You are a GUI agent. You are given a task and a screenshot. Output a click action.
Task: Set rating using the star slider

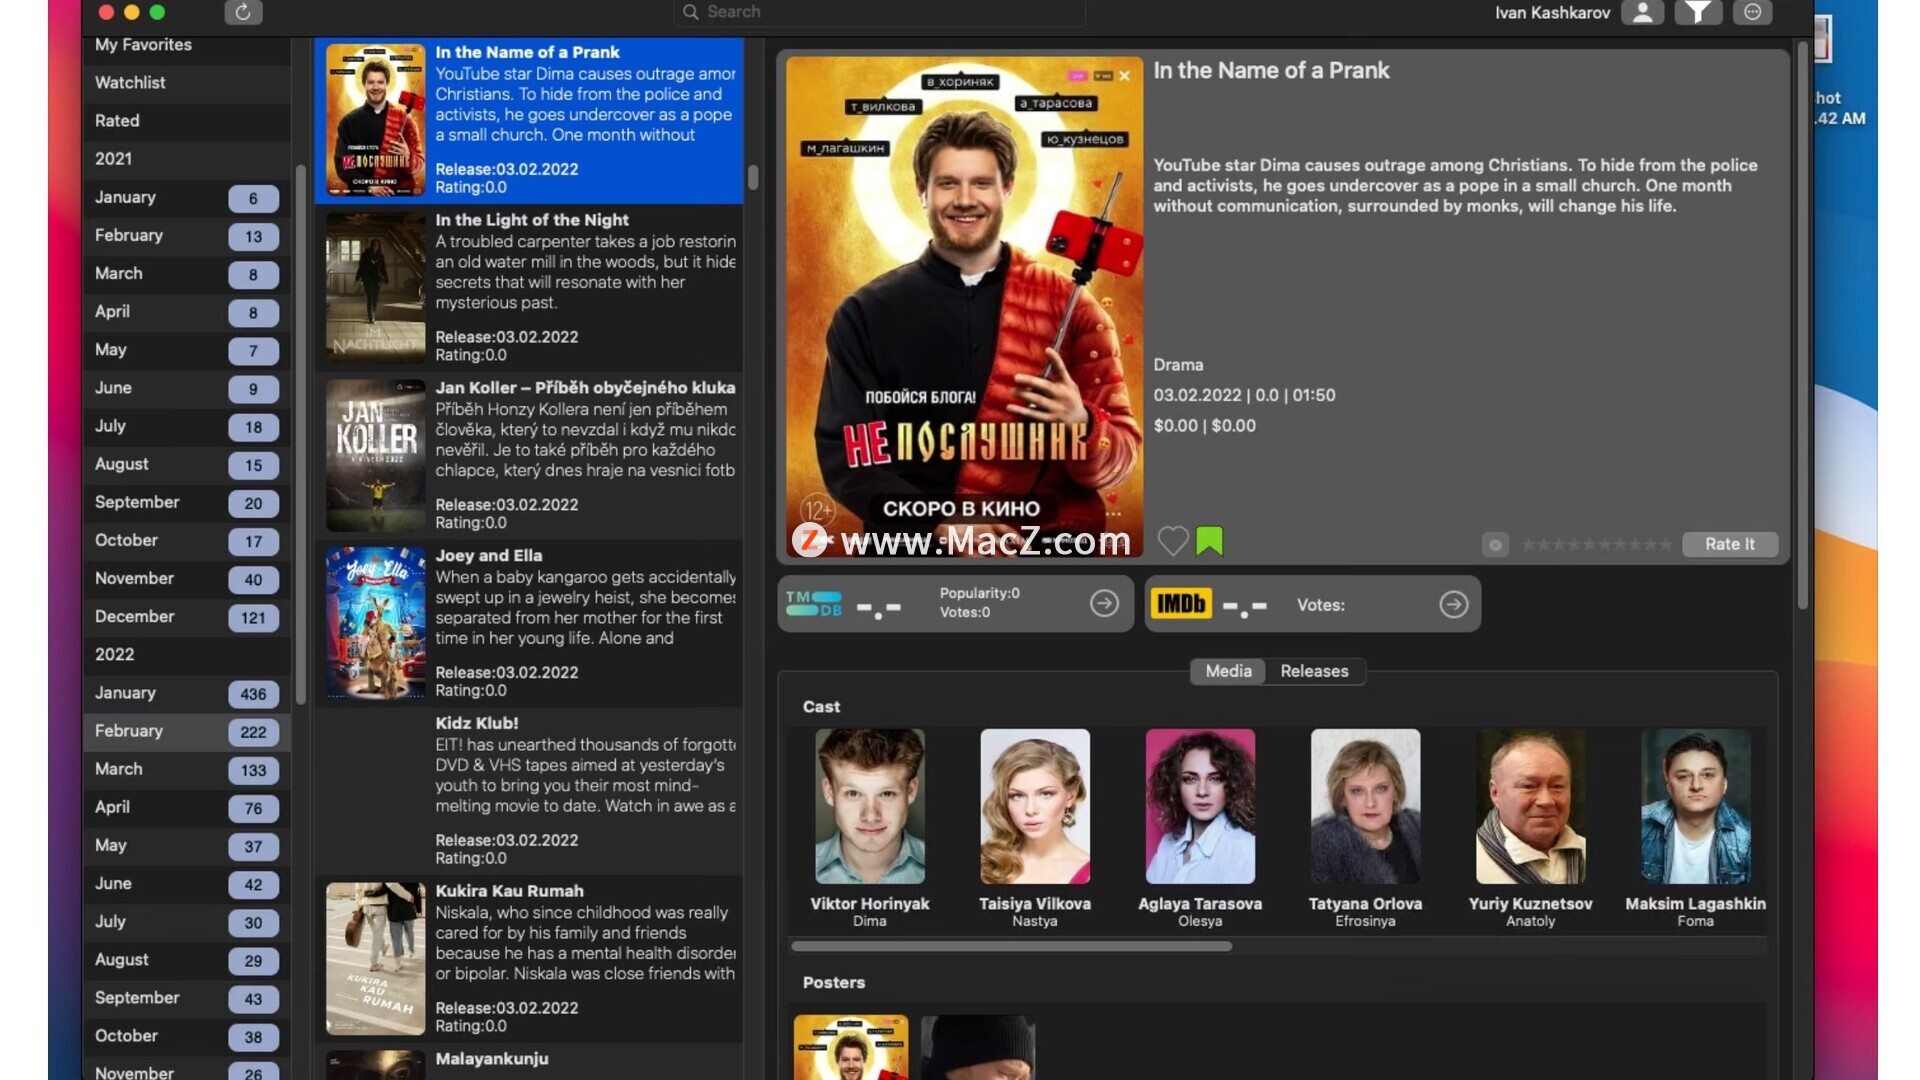click(x=1596, y=545)
